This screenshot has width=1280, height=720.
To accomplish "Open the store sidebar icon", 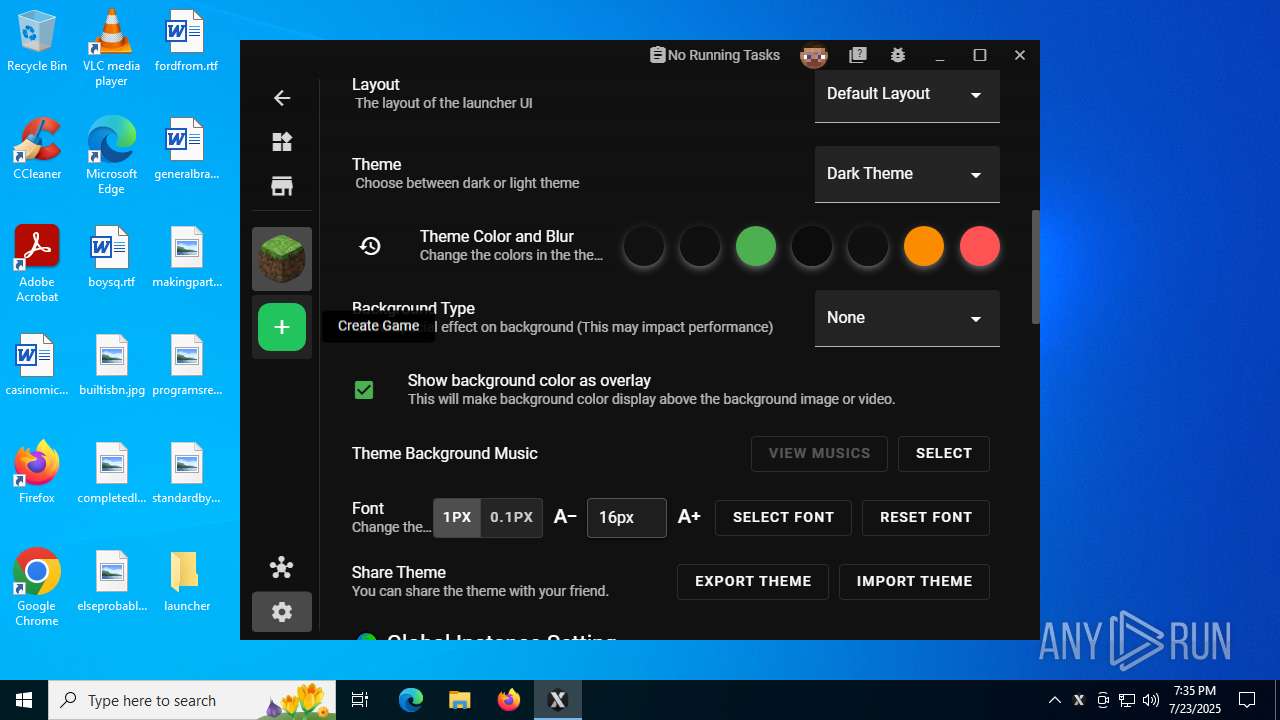I will [282, 186].
